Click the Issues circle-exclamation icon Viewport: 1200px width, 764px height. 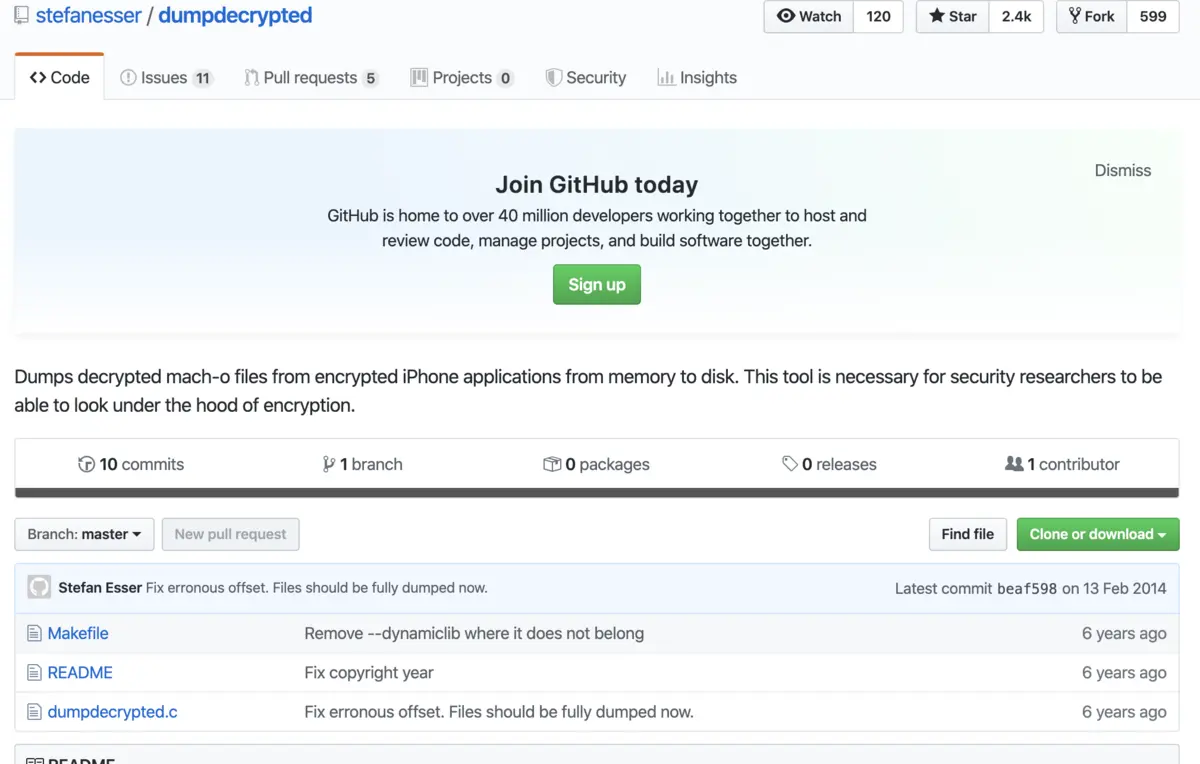pos(128,77)
